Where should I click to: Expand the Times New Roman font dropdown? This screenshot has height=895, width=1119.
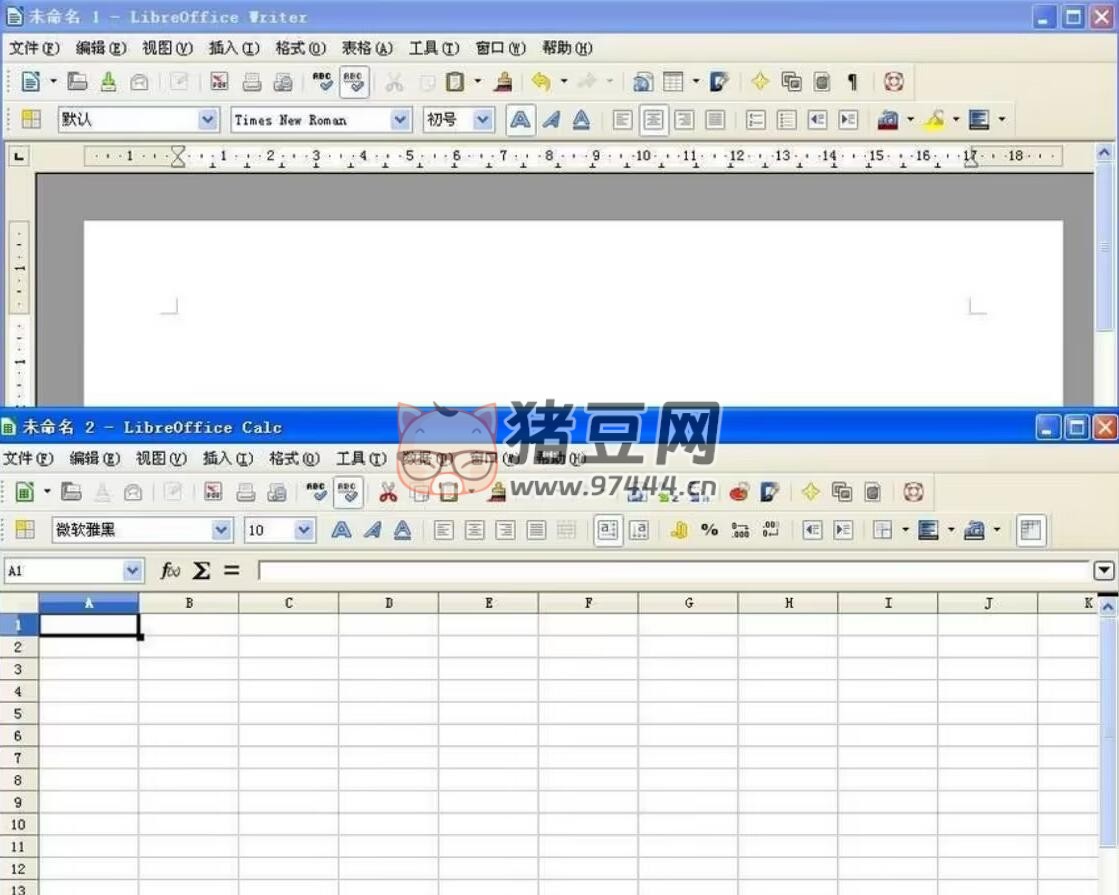click(x=400, y=120)
